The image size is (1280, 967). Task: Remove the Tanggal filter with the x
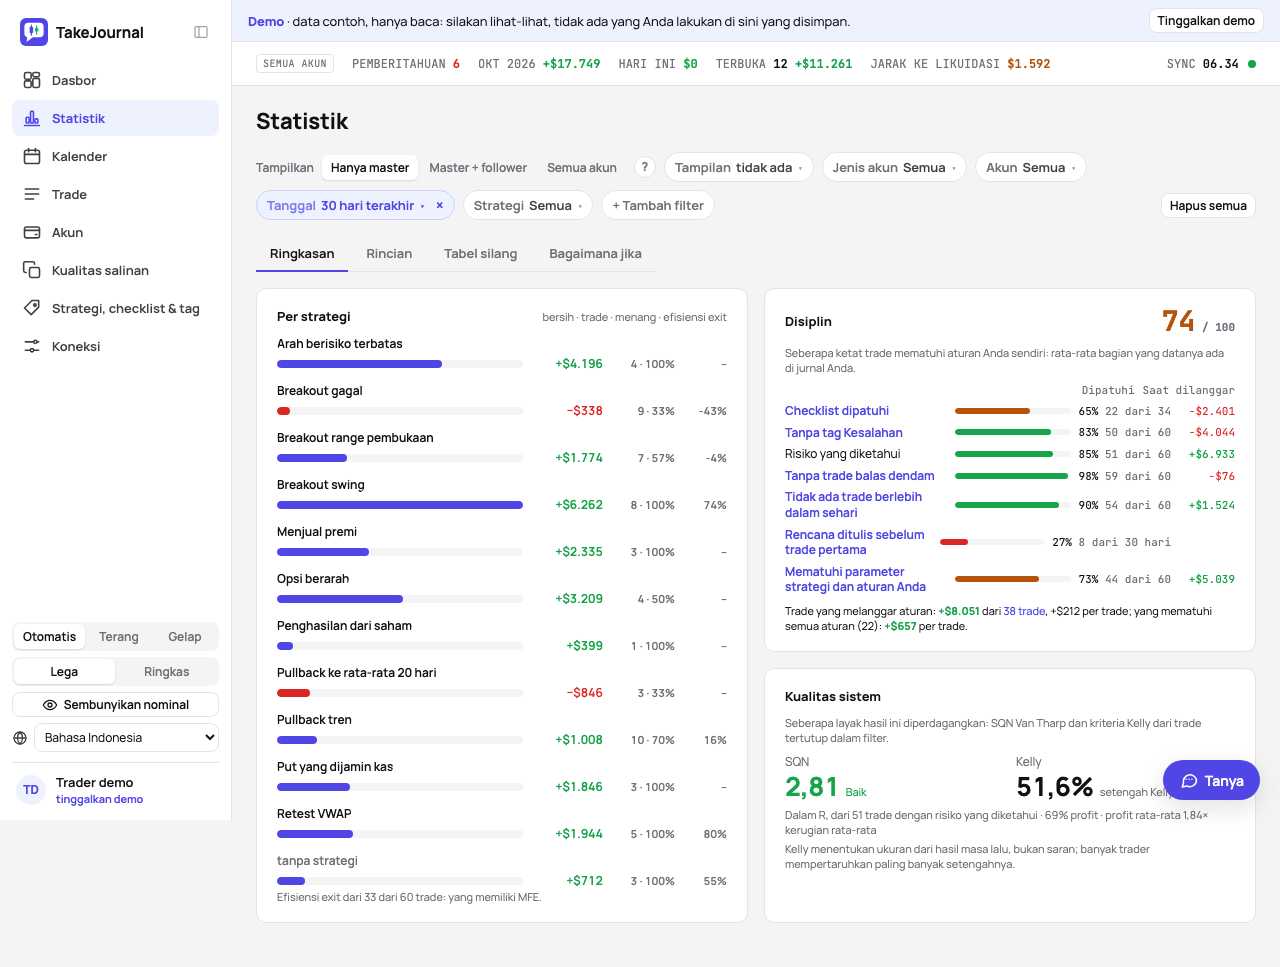pos(439,205)
